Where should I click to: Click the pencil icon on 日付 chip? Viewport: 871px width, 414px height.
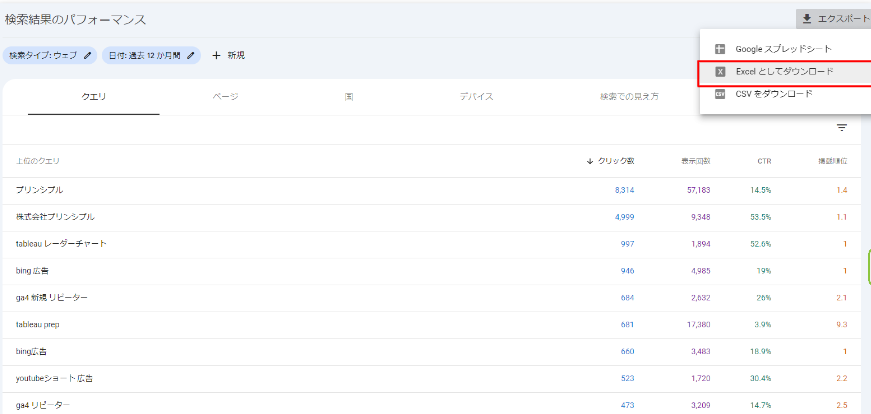[190, 55]
